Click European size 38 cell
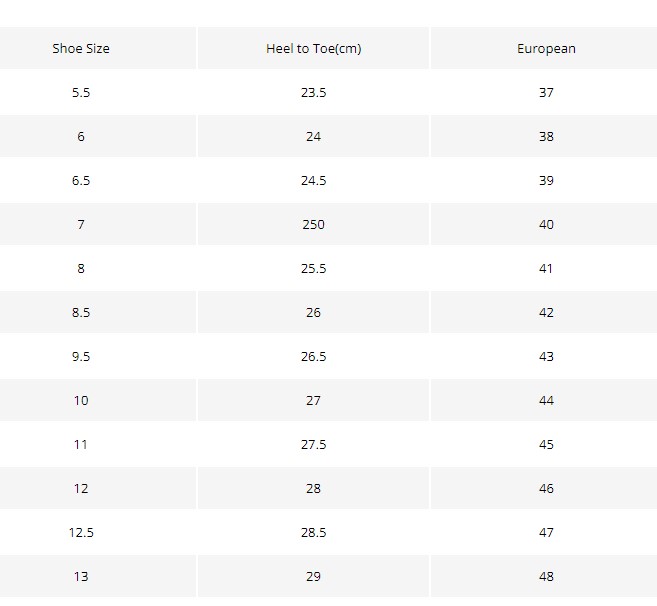This screenshot has width=657, height=606. (x=546, y=137)
